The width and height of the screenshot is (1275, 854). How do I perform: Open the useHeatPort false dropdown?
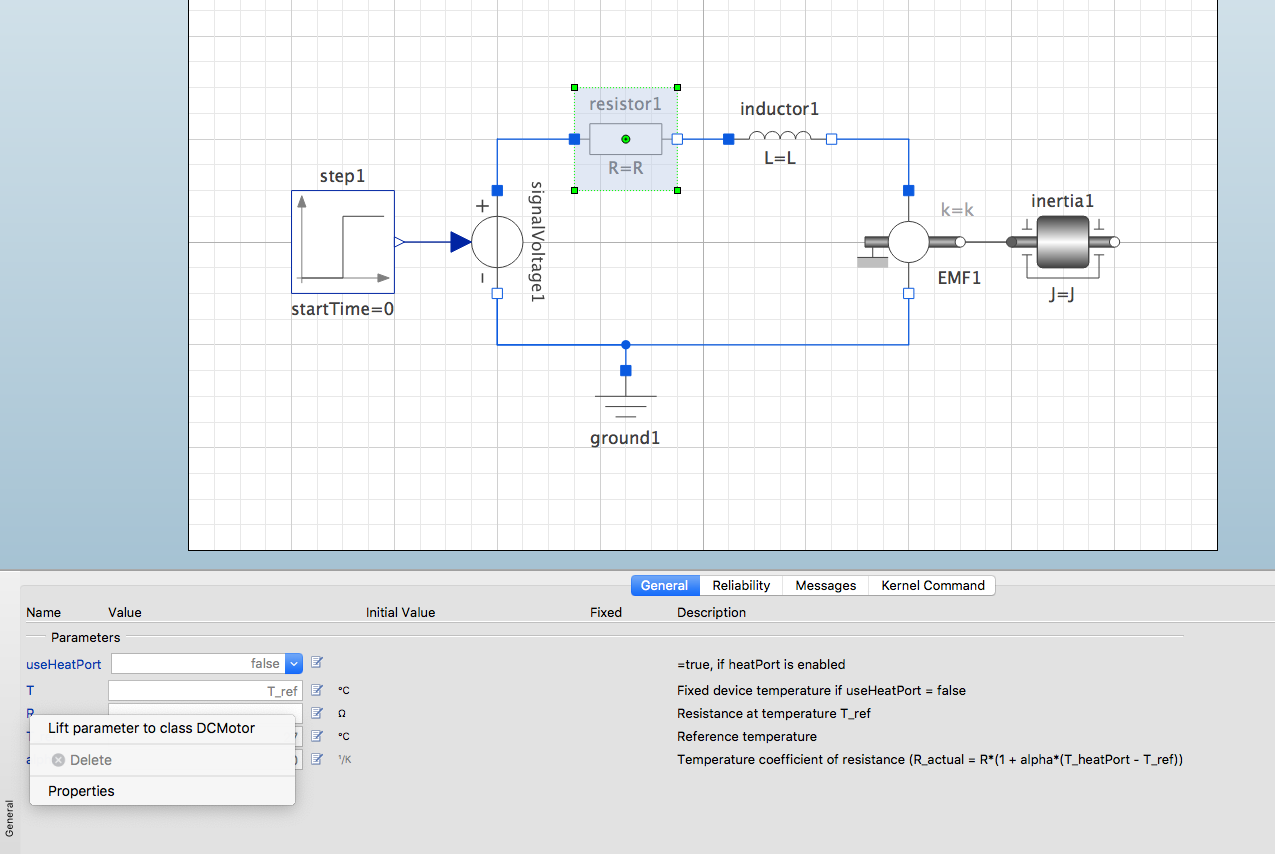click(293, 663)
